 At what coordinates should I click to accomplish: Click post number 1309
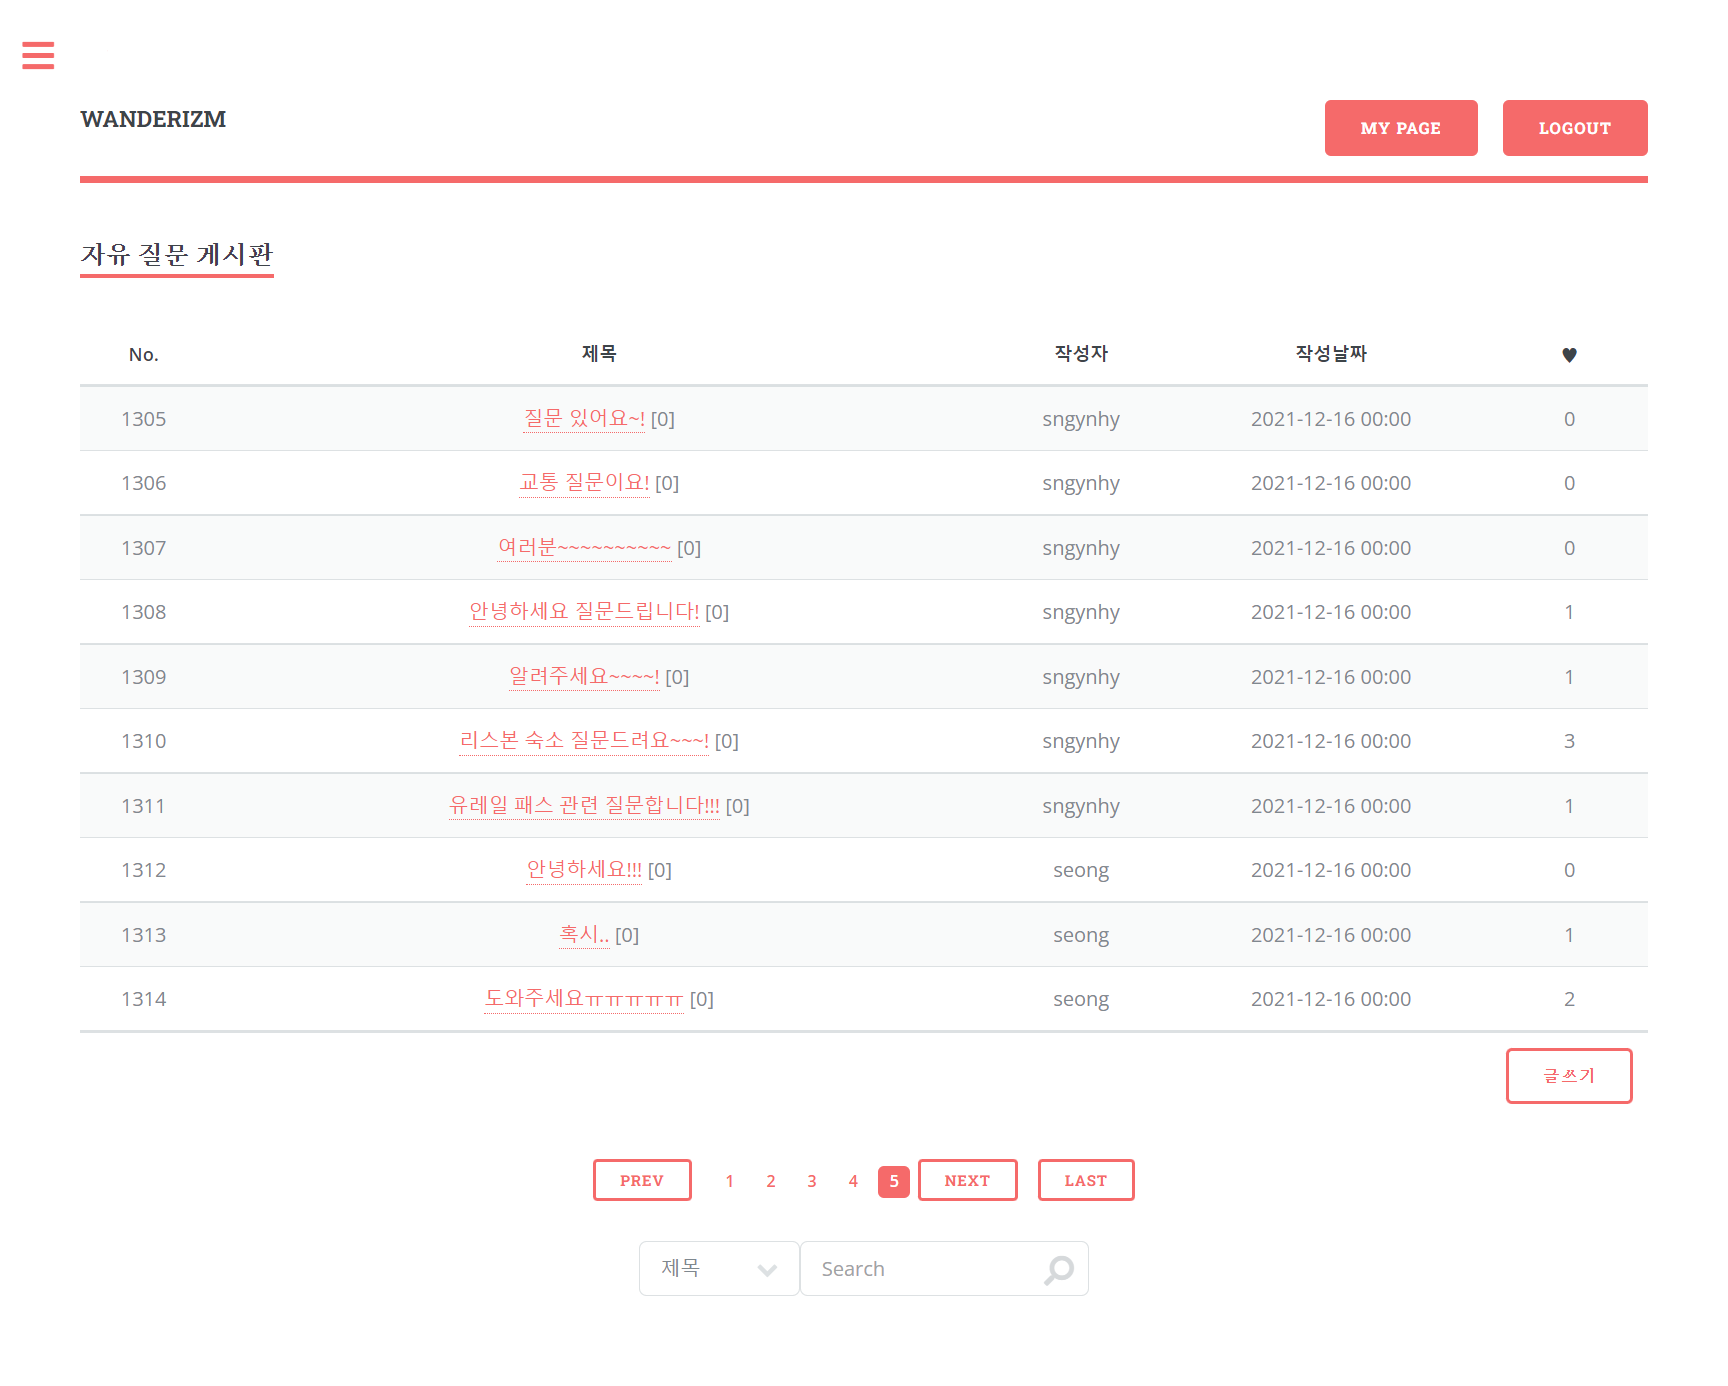pos(144,677)
